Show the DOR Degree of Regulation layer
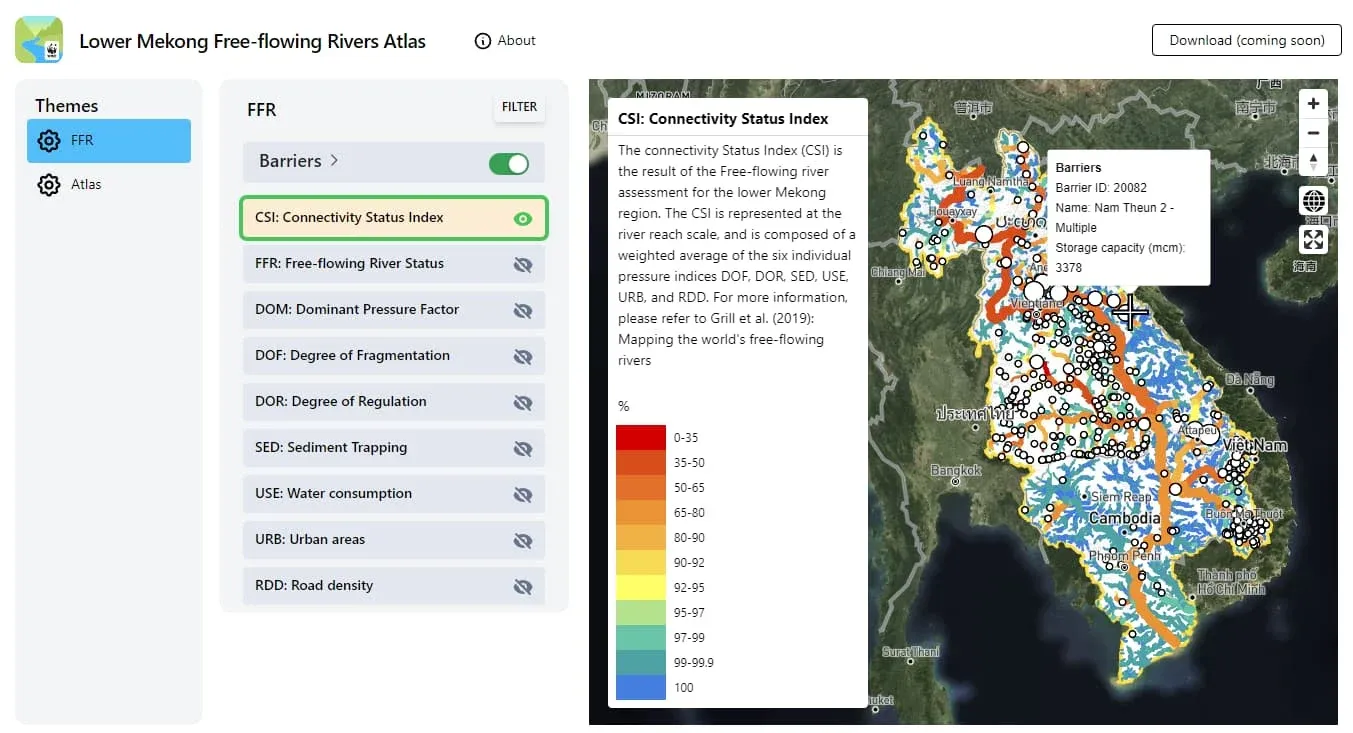The height and width of the screenshot is (733, 1353). coord(522,402)
